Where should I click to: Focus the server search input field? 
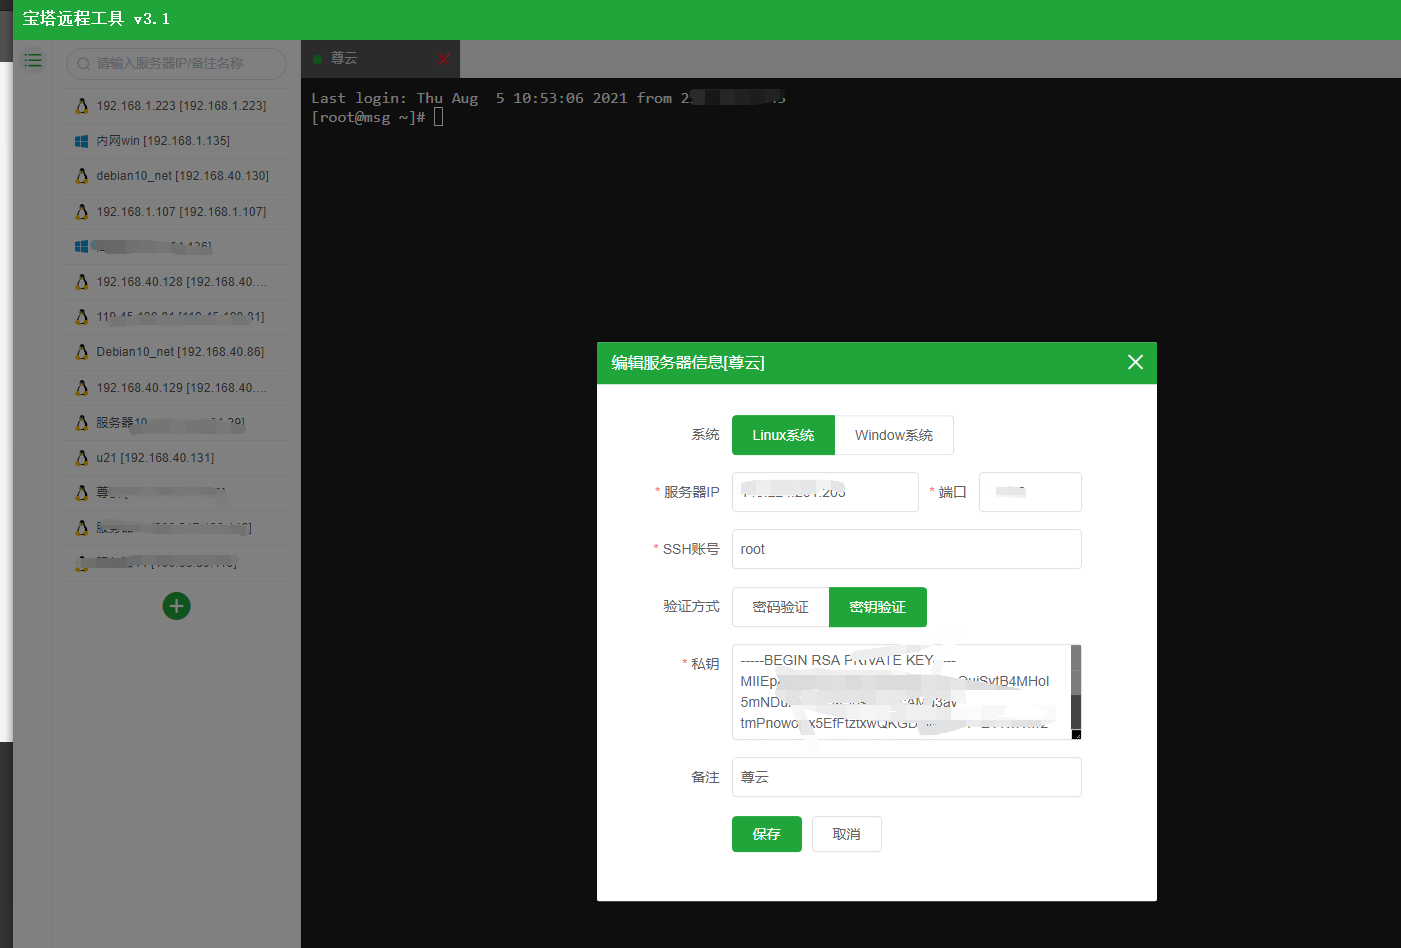tap(176, 63)
